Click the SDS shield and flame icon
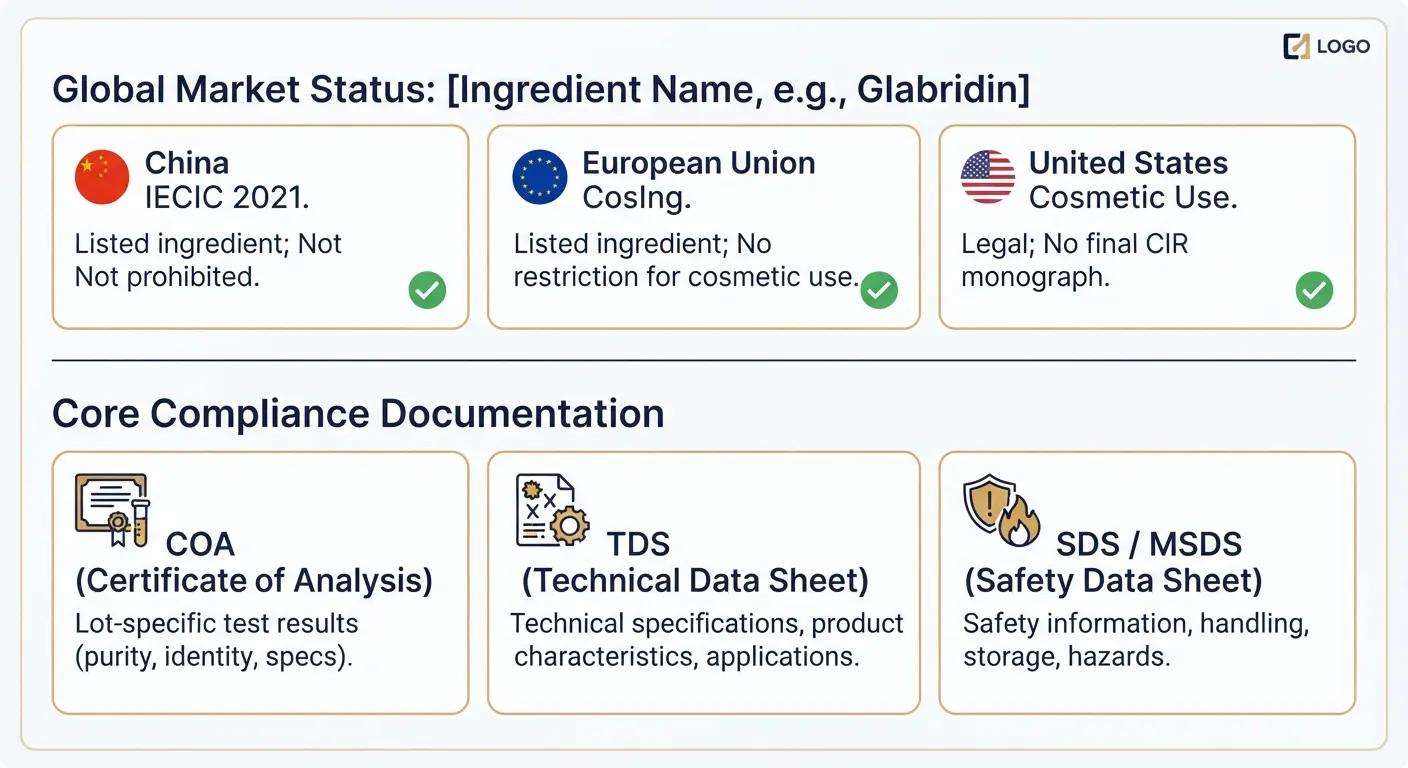This screenshot has width=1408, height=768. pyautogui.click(x=1001, y=510)
